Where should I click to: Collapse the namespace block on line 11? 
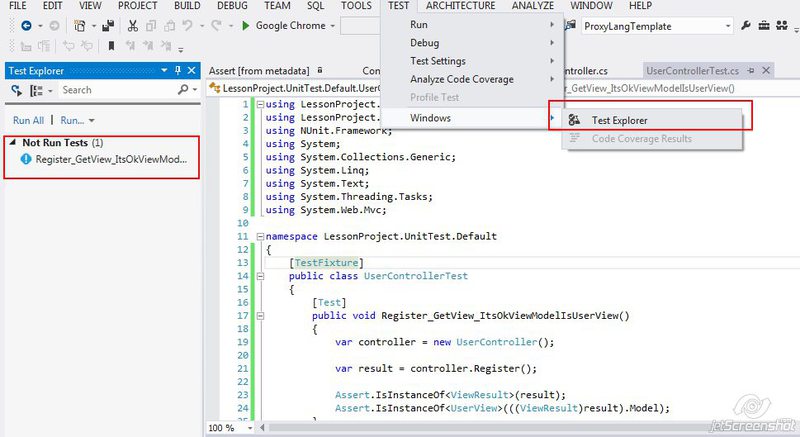(260, 237)
